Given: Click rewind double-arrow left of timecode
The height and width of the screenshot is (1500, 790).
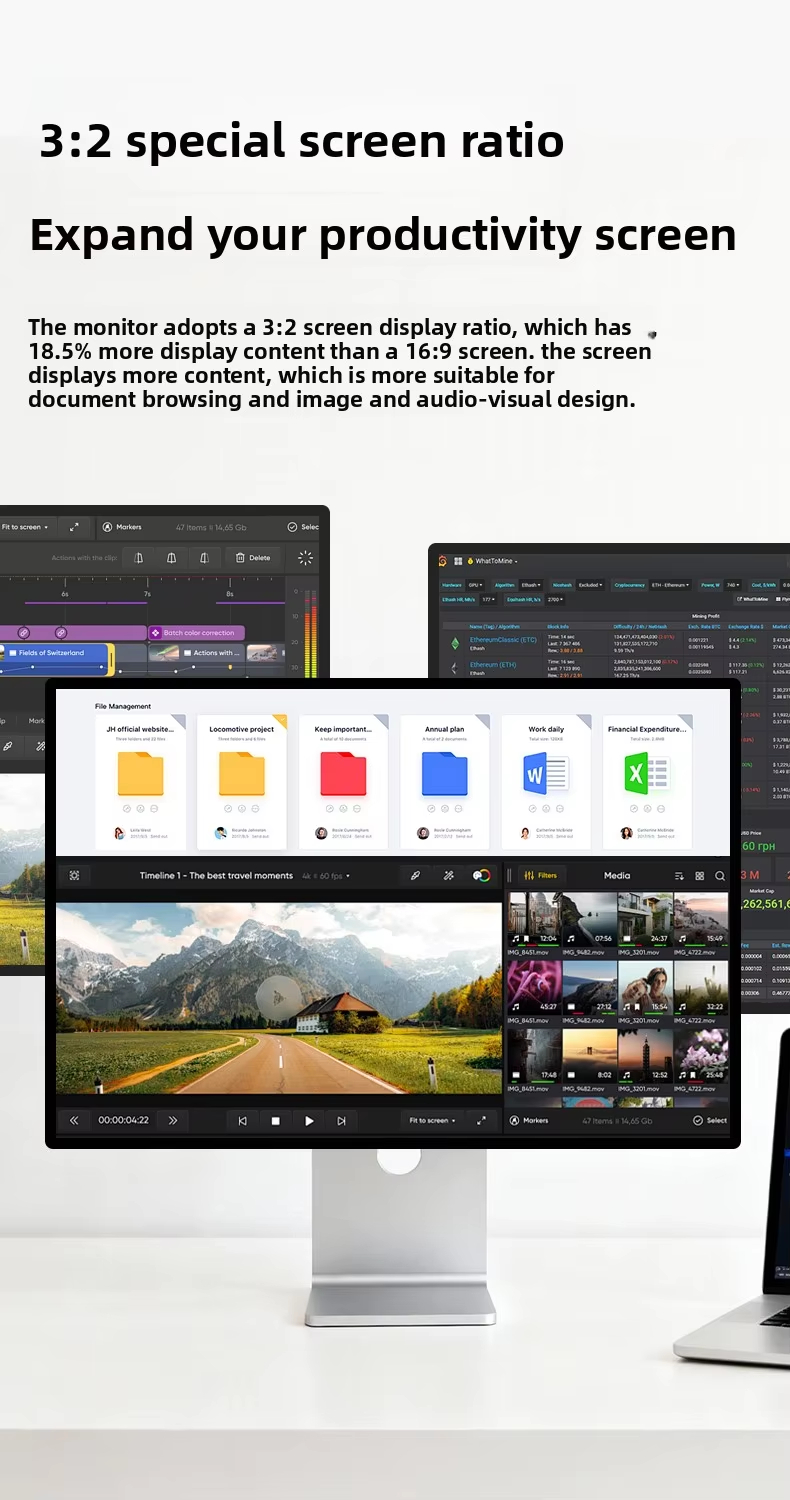Looking at the screenshot, I should (74, 1121).
